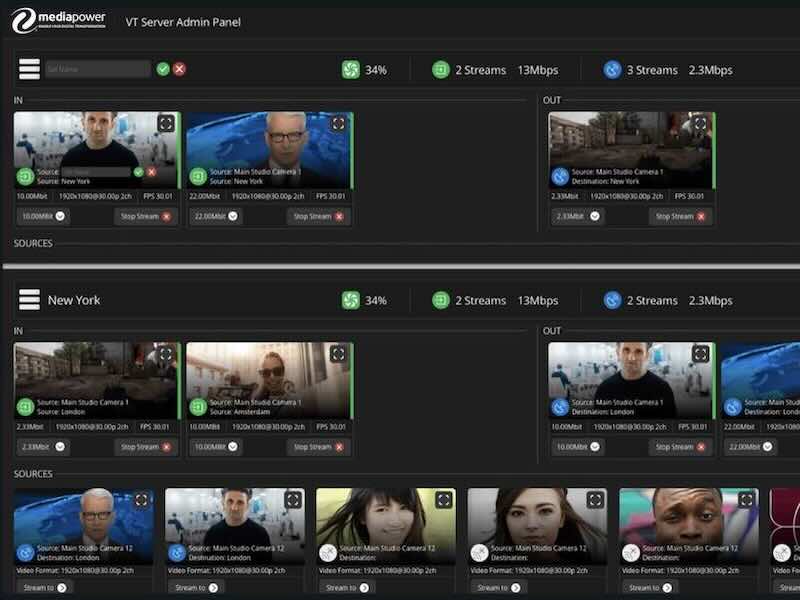Stop the stream for the London input

tap(146, 447)
